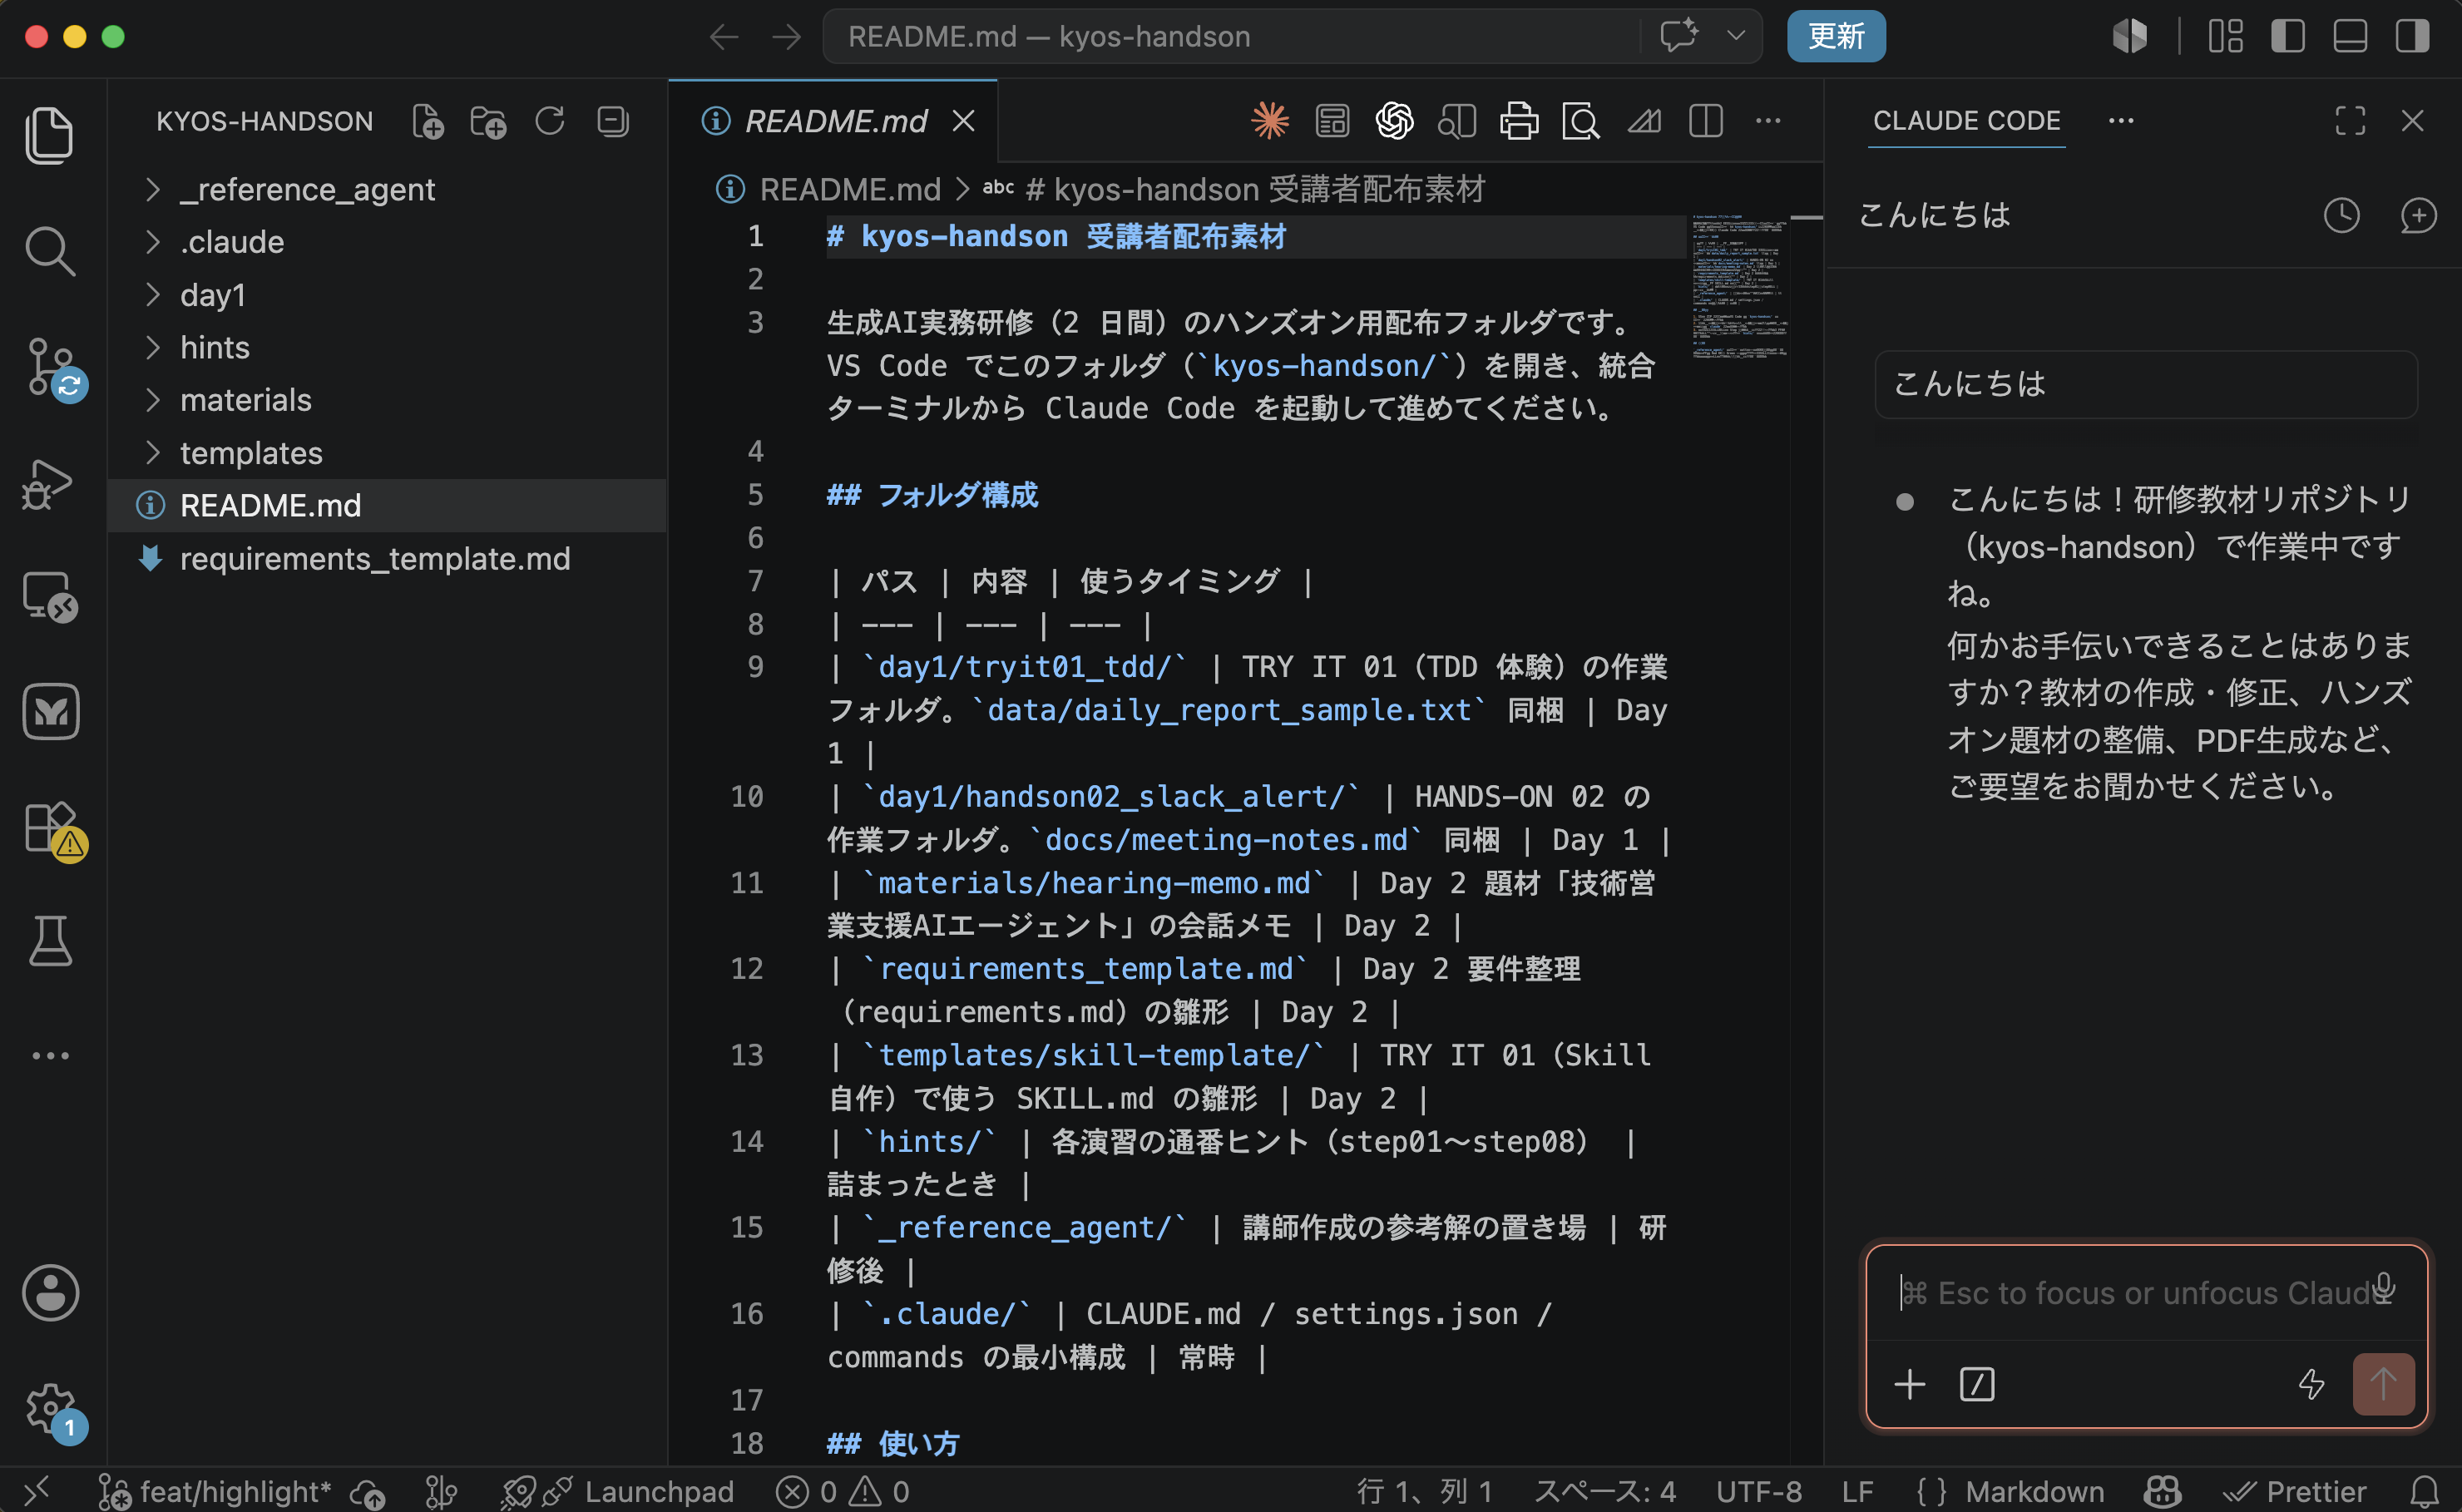This screenshot has height=1512, width=2462.
Task: Toggle the bottom panel visibility
Action: pos(2350,36)
